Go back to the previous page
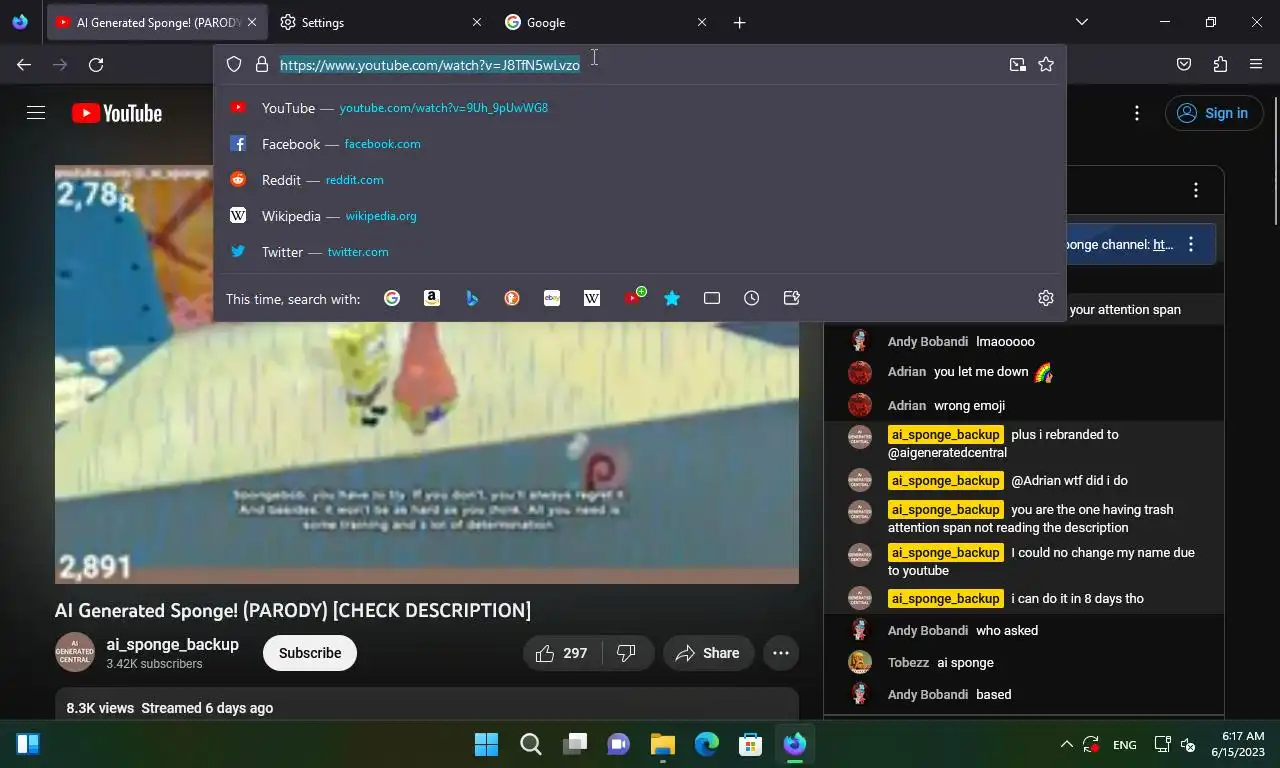Screen dimensions: 1280x768 (x=24, y=64)
